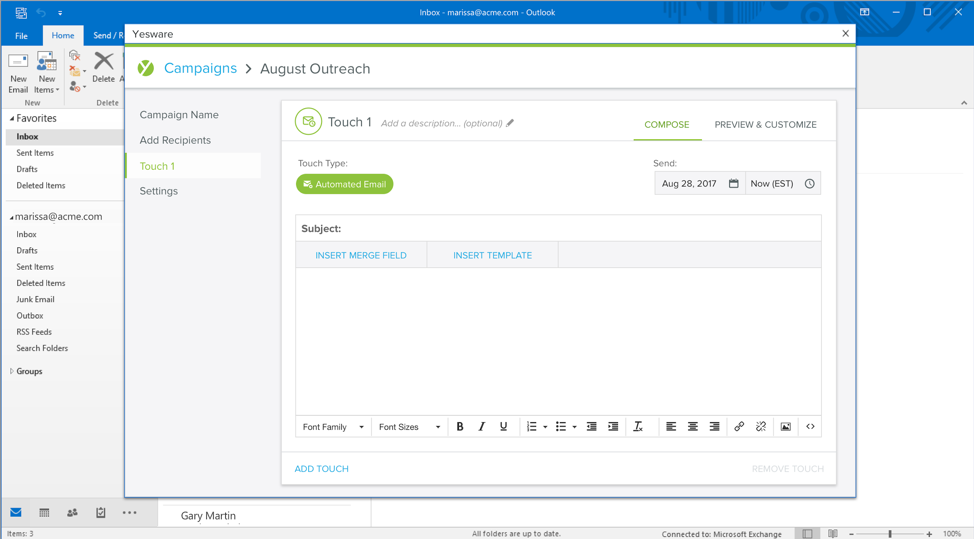Click into the Subject field
The height and width of the screenshot is (539, 974).
point(558,229)
